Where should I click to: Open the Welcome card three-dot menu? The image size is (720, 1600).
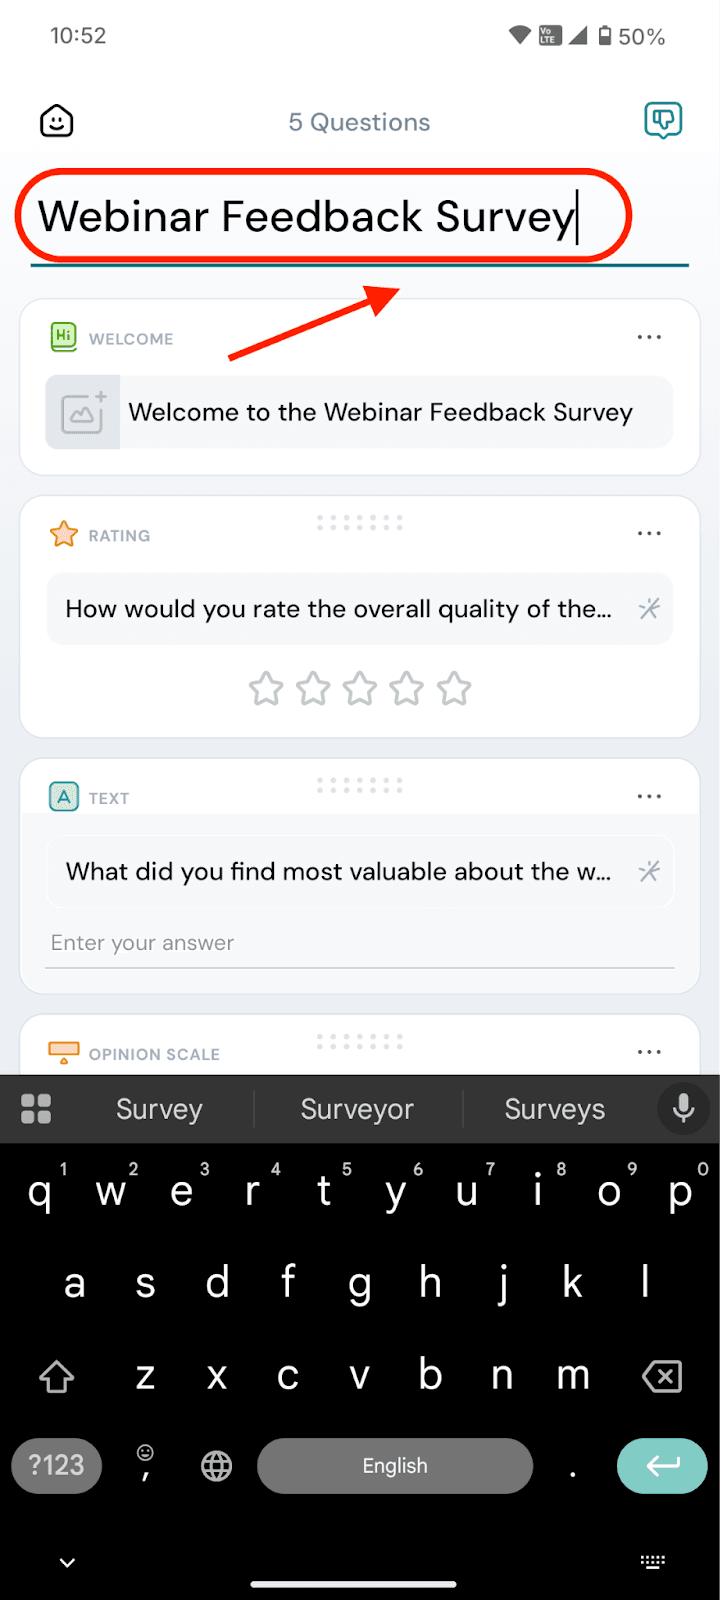[649, 338]
